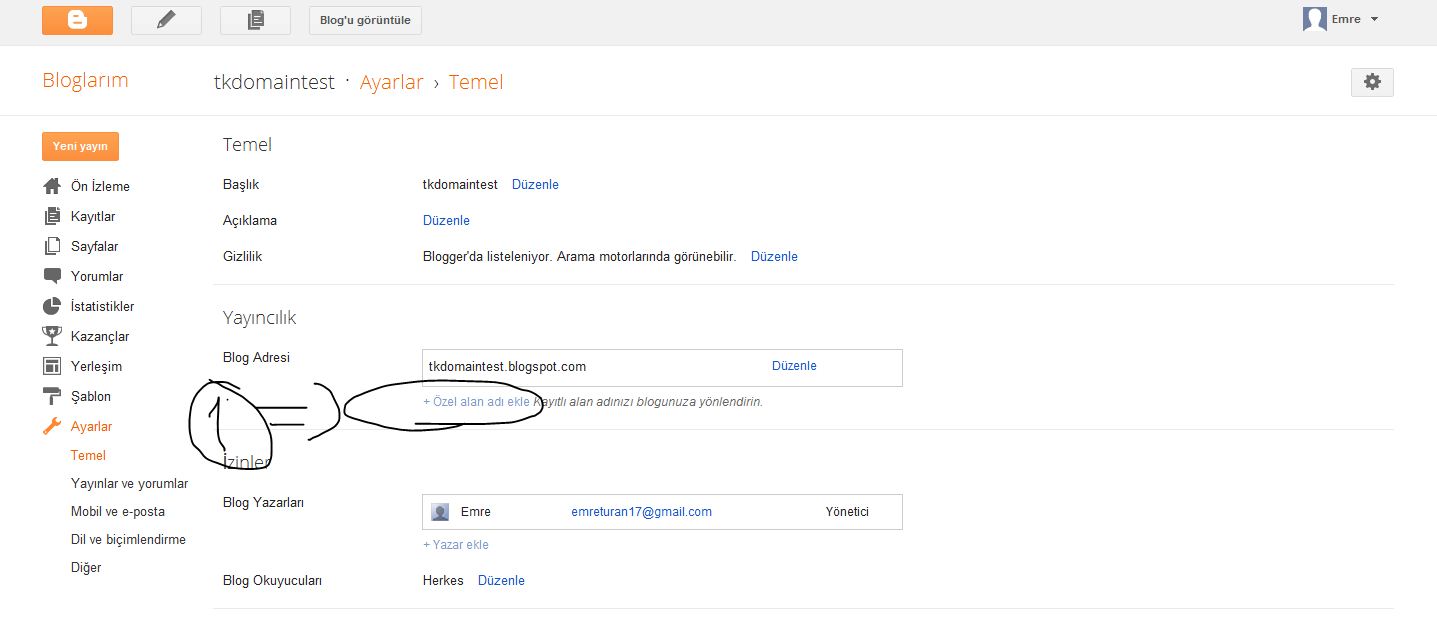Click tkdomaintest blog name in breadcrumb
Image resolution: width=1437 pixels, height=632 pixels.
[274, 82]
